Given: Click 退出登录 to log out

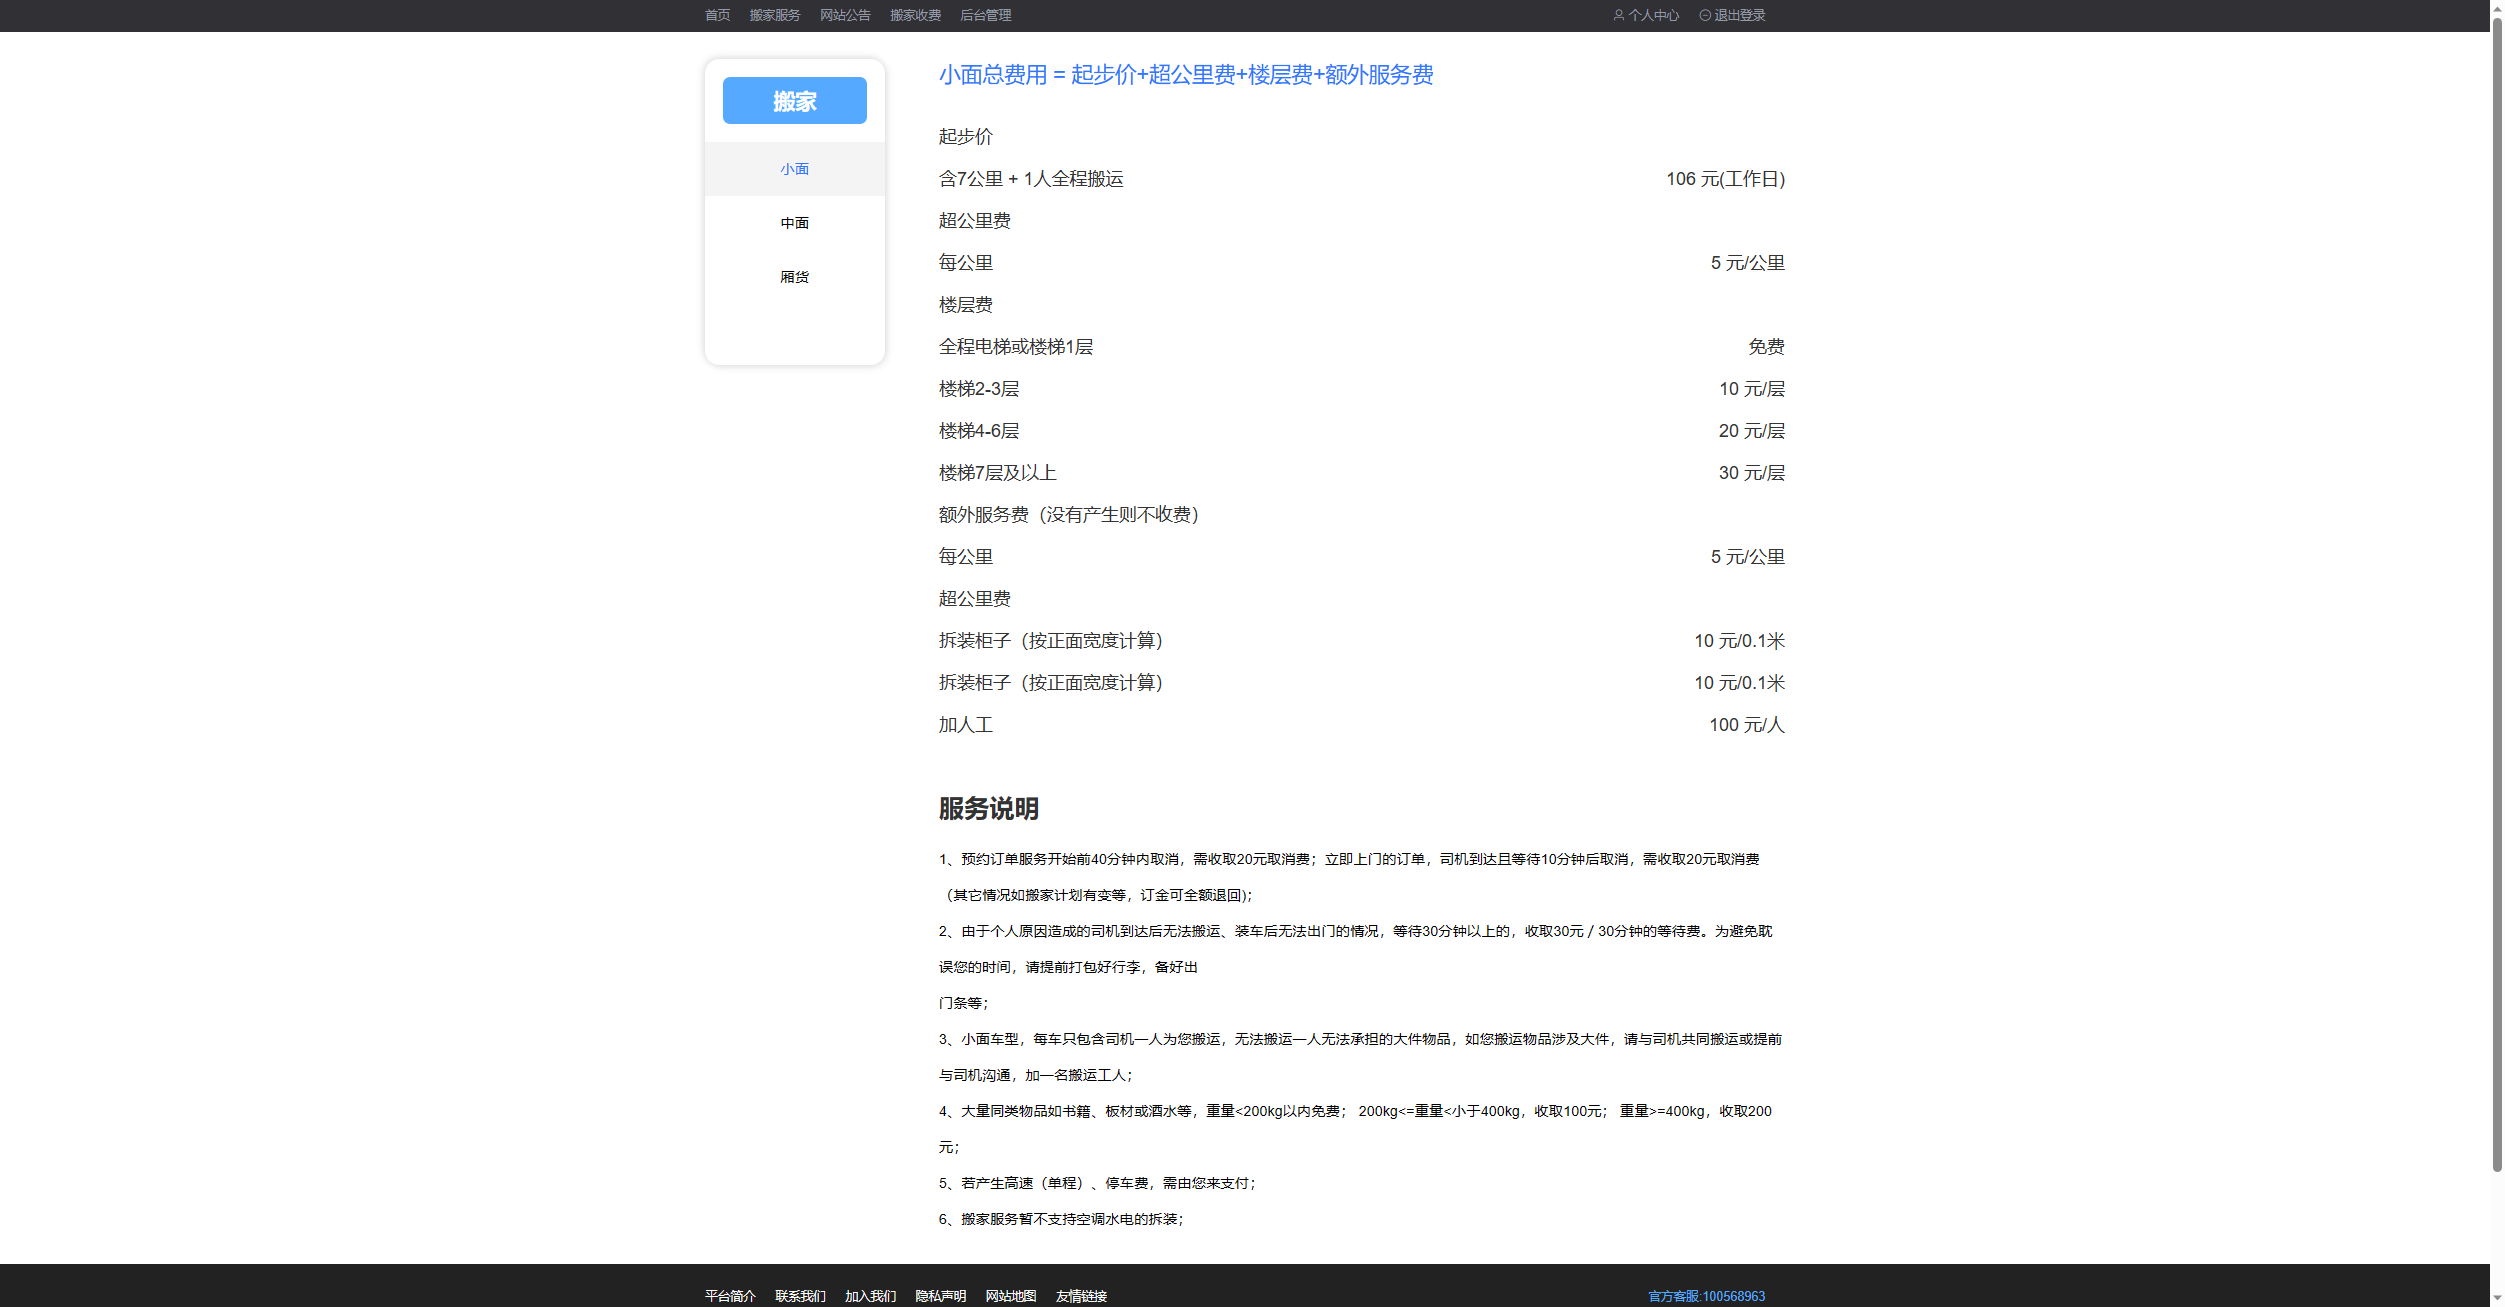Looking at the screenshot, I should [1739, 15].
